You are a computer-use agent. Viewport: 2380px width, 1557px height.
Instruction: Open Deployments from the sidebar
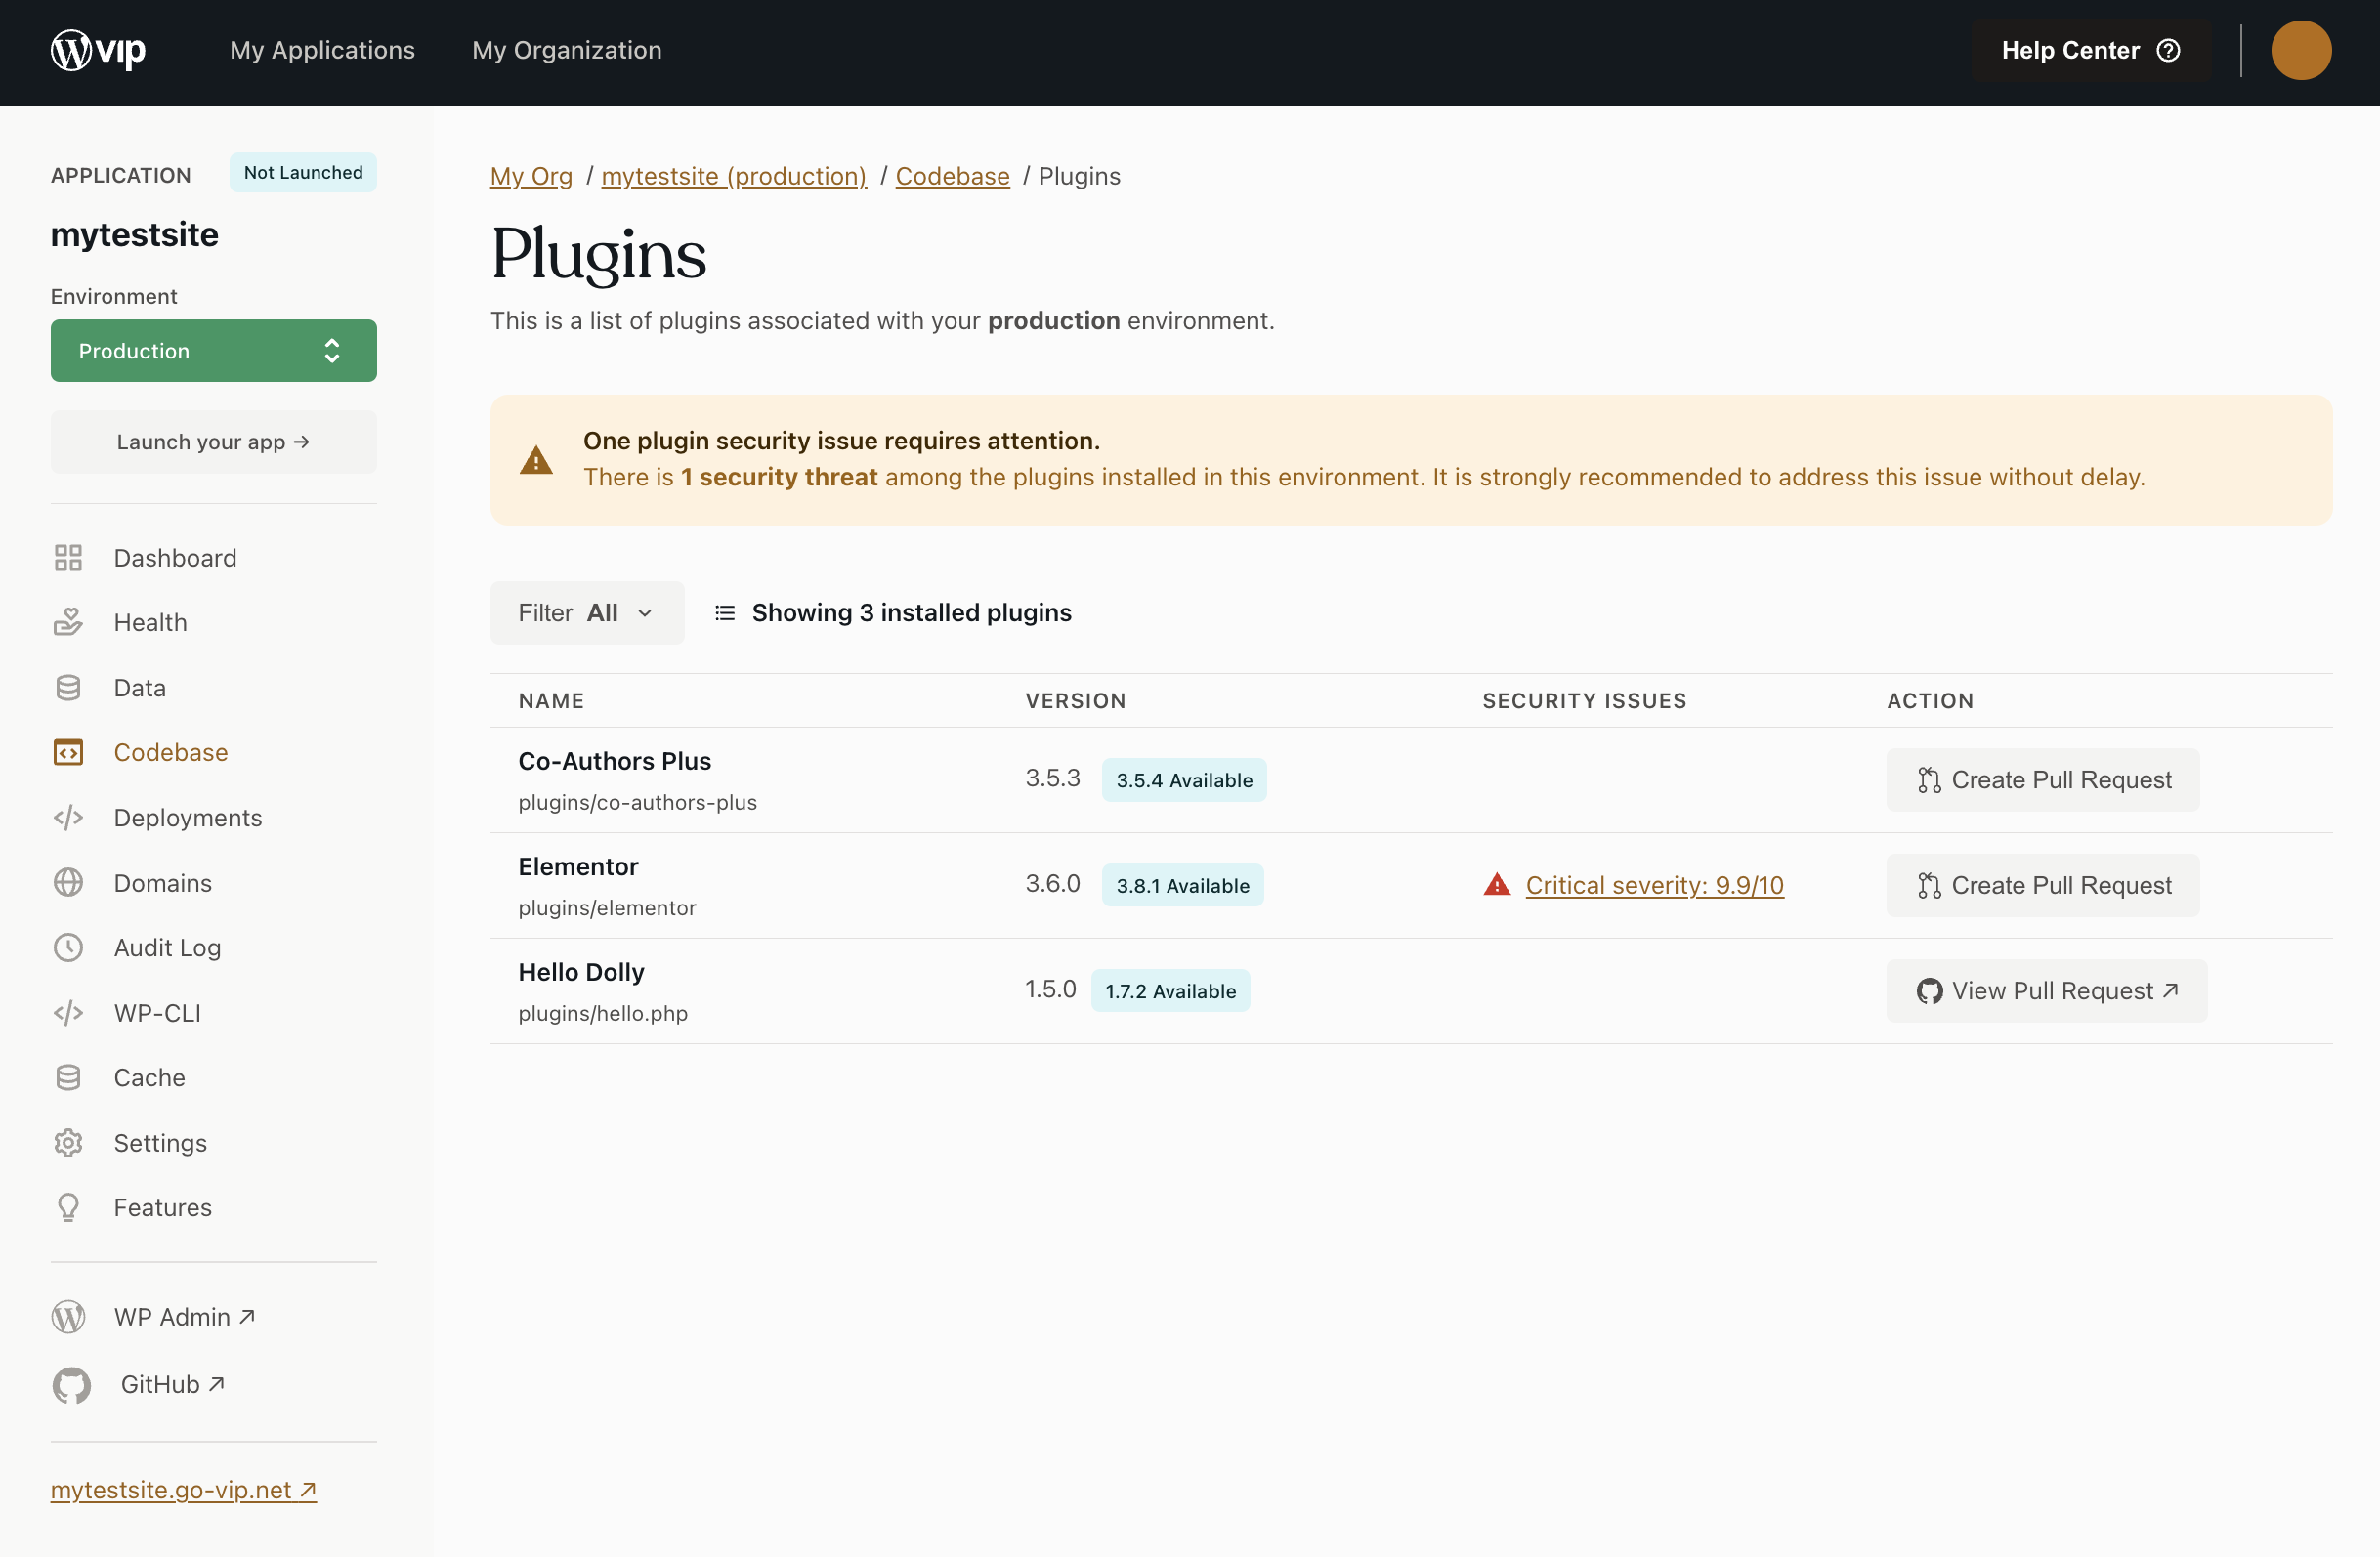click(188, 818)
